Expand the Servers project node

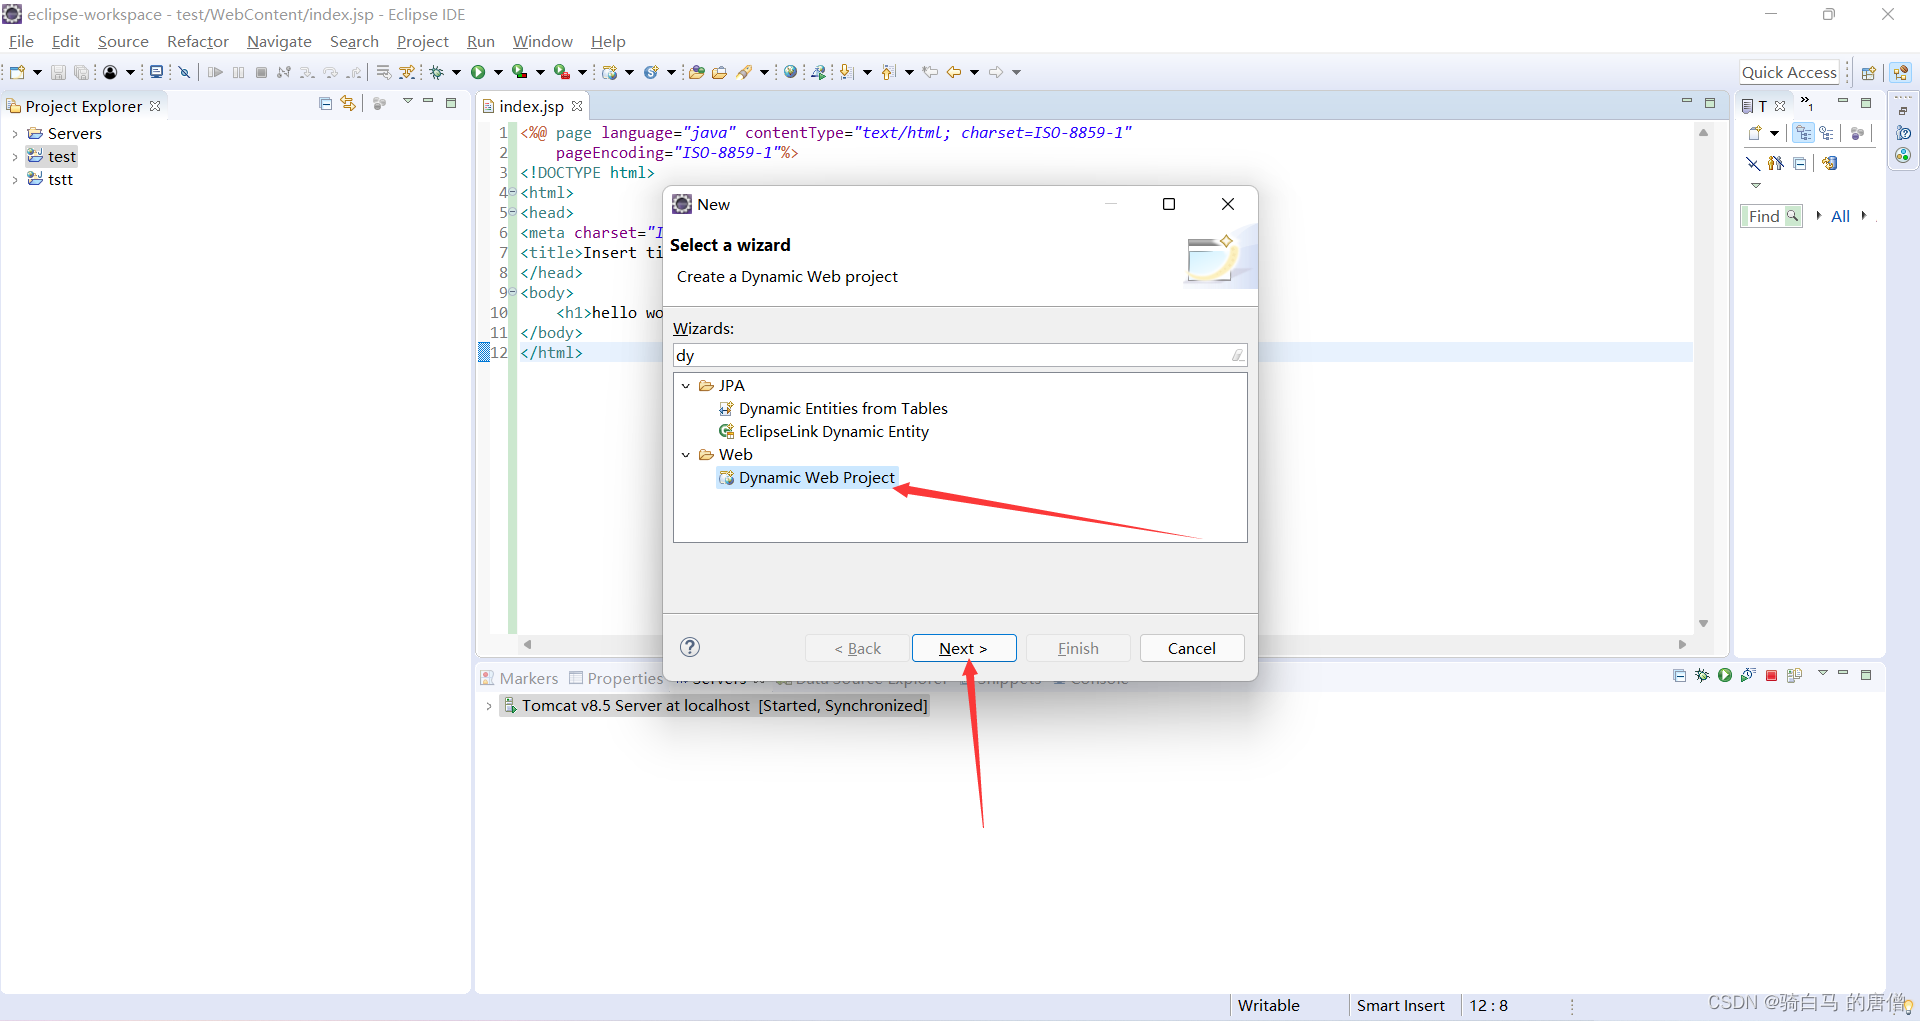coord(14,134)
